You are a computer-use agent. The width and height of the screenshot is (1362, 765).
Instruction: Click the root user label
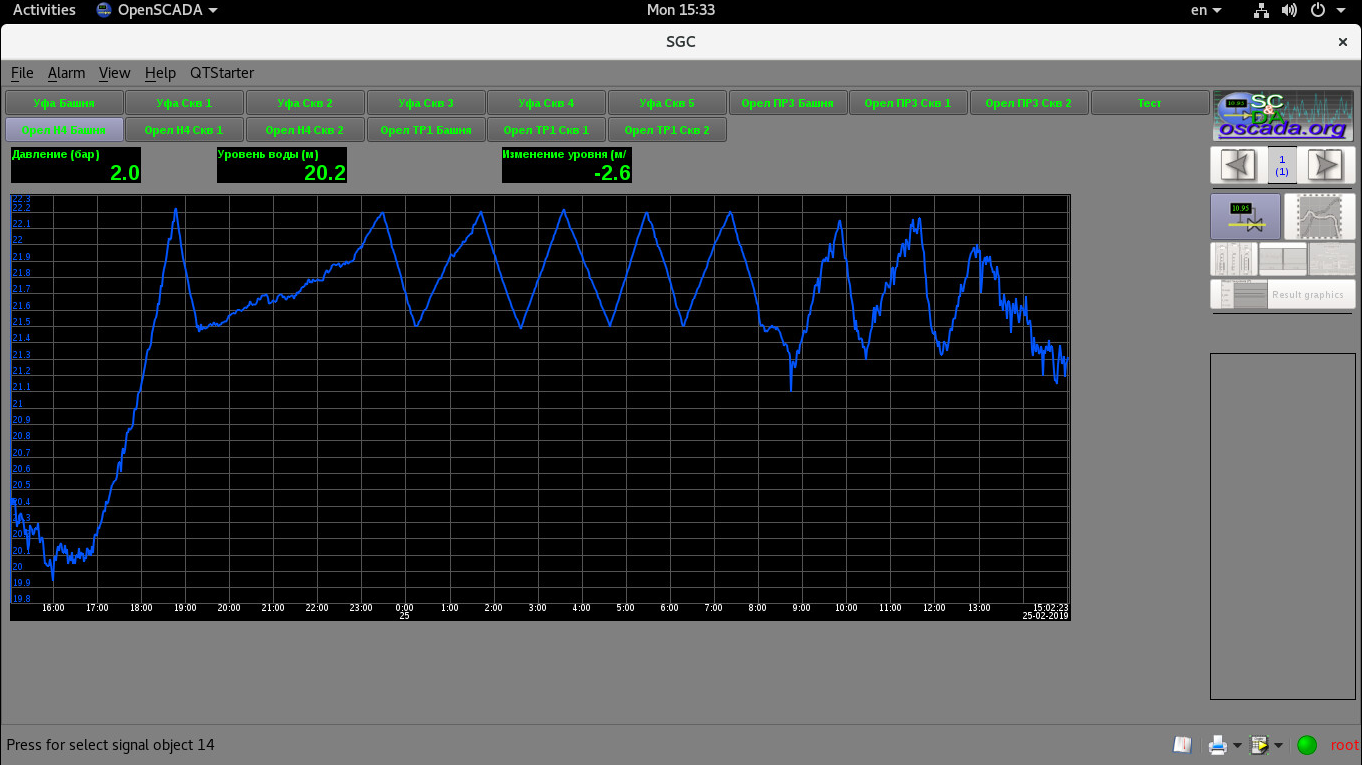(1344, 745)
